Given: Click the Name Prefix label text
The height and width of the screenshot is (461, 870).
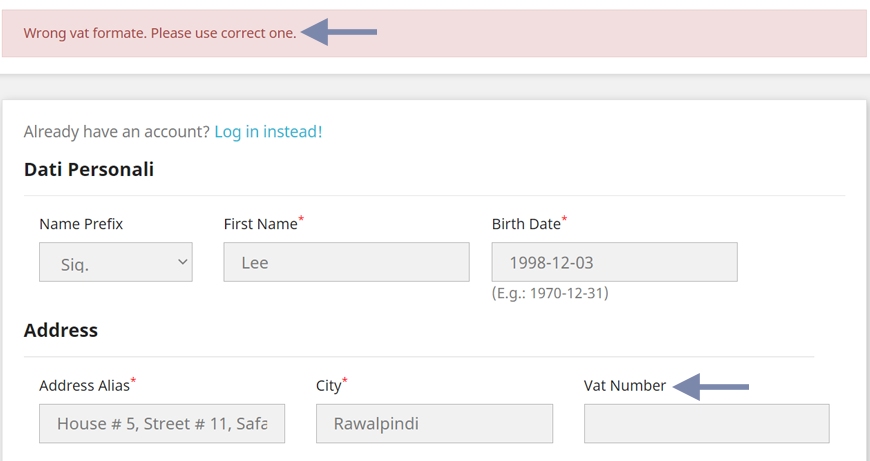Looking at the screenshot, I should point(81,224).
